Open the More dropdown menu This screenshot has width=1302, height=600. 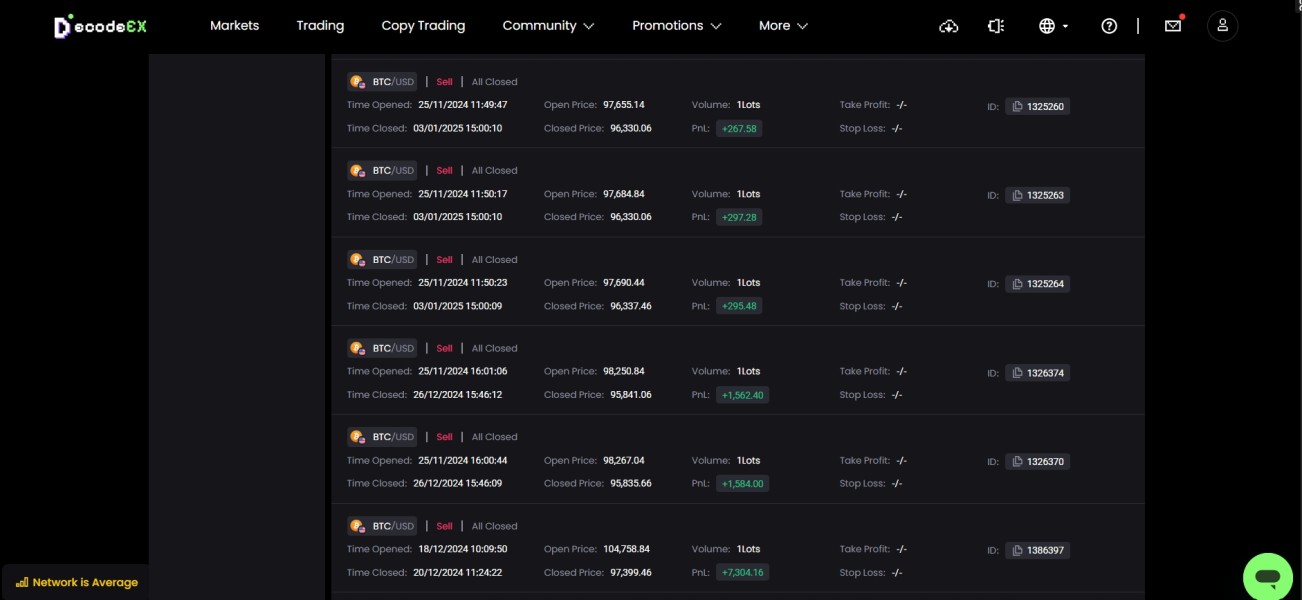point(783,26)
